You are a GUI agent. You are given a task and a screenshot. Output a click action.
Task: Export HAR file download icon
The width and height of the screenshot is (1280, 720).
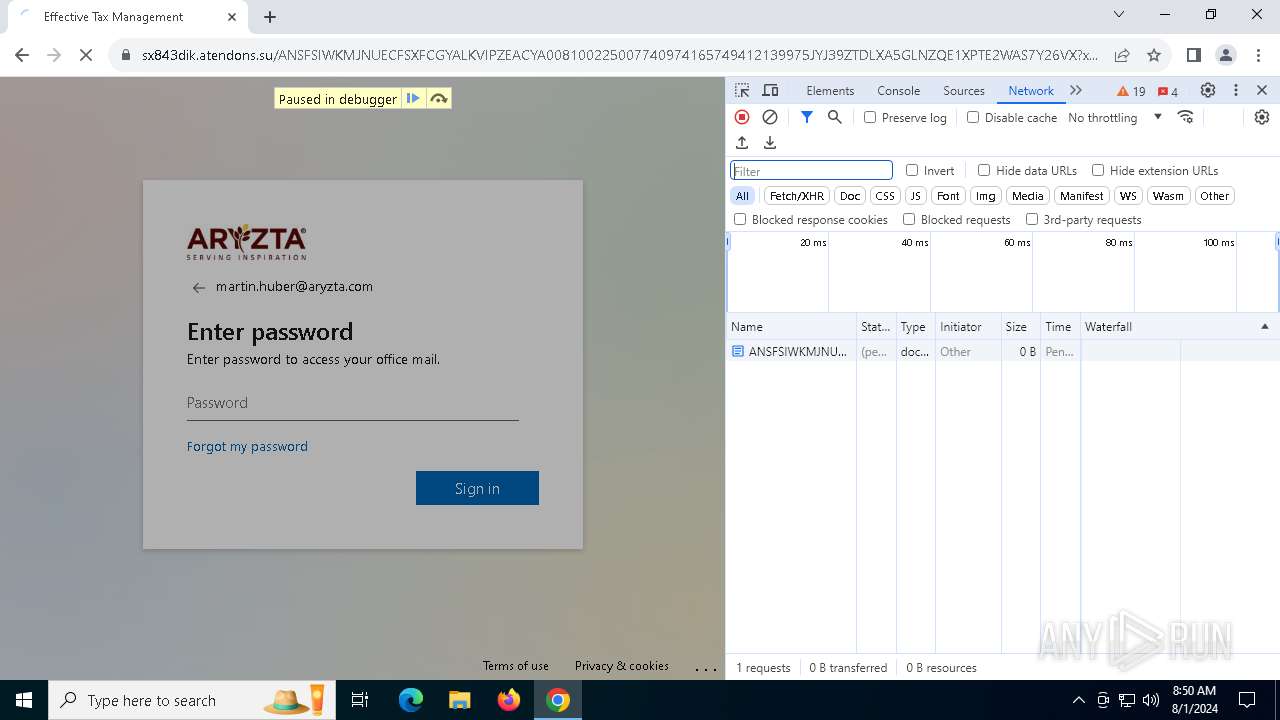click(770, 143)
